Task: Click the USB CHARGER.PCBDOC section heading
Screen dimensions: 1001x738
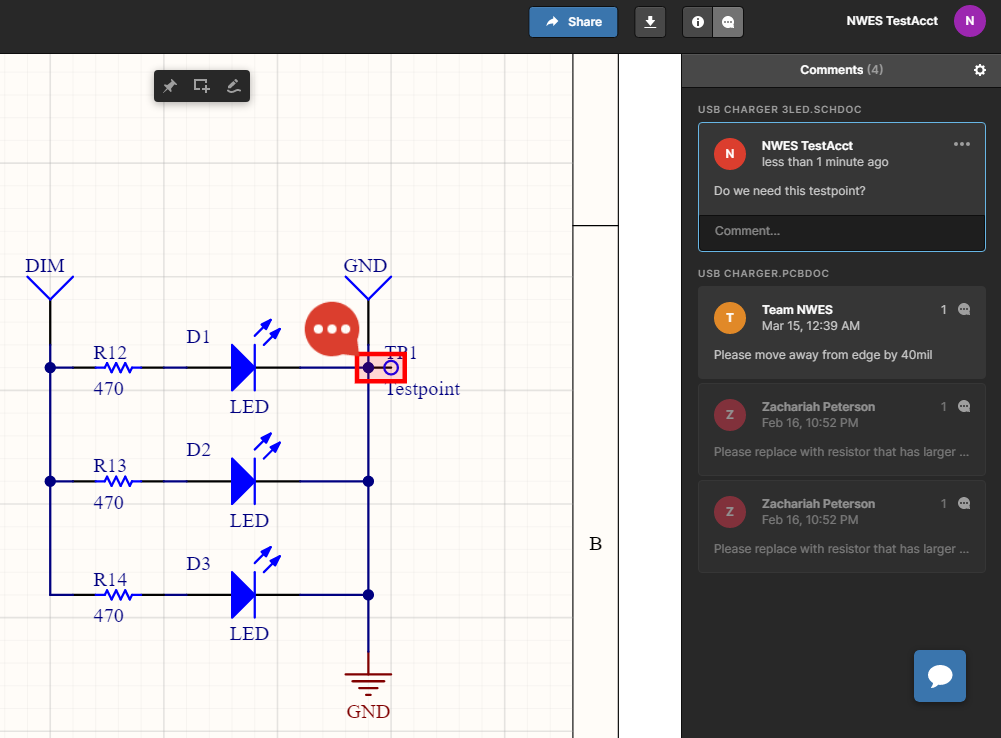Action: [x=764, y=273]
